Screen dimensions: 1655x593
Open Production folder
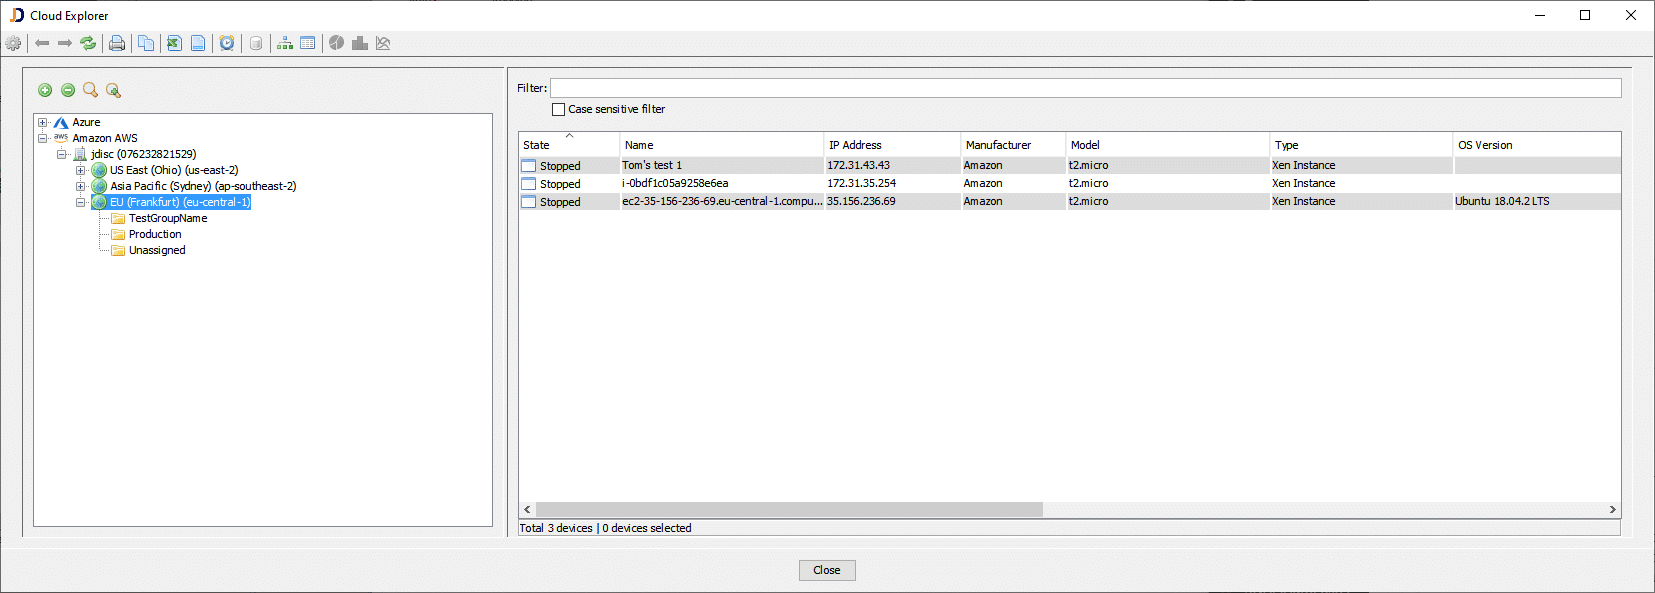pyautogui.click(x=155, y=235)
